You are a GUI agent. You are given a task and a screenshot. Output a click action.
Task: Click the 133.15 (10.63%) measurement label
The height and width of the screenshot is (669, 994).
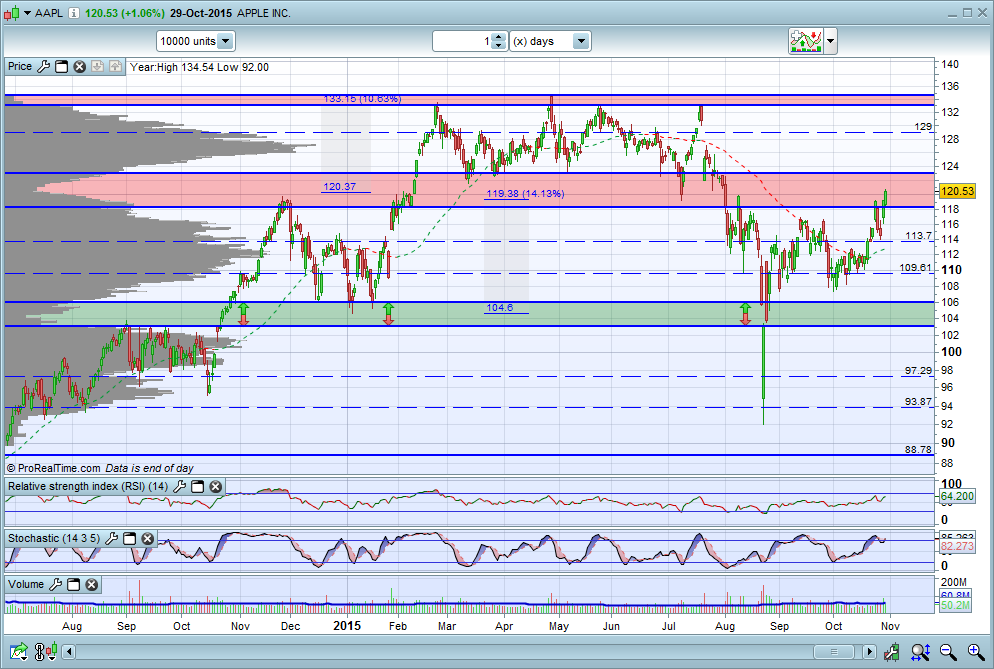tap(362, 99)
